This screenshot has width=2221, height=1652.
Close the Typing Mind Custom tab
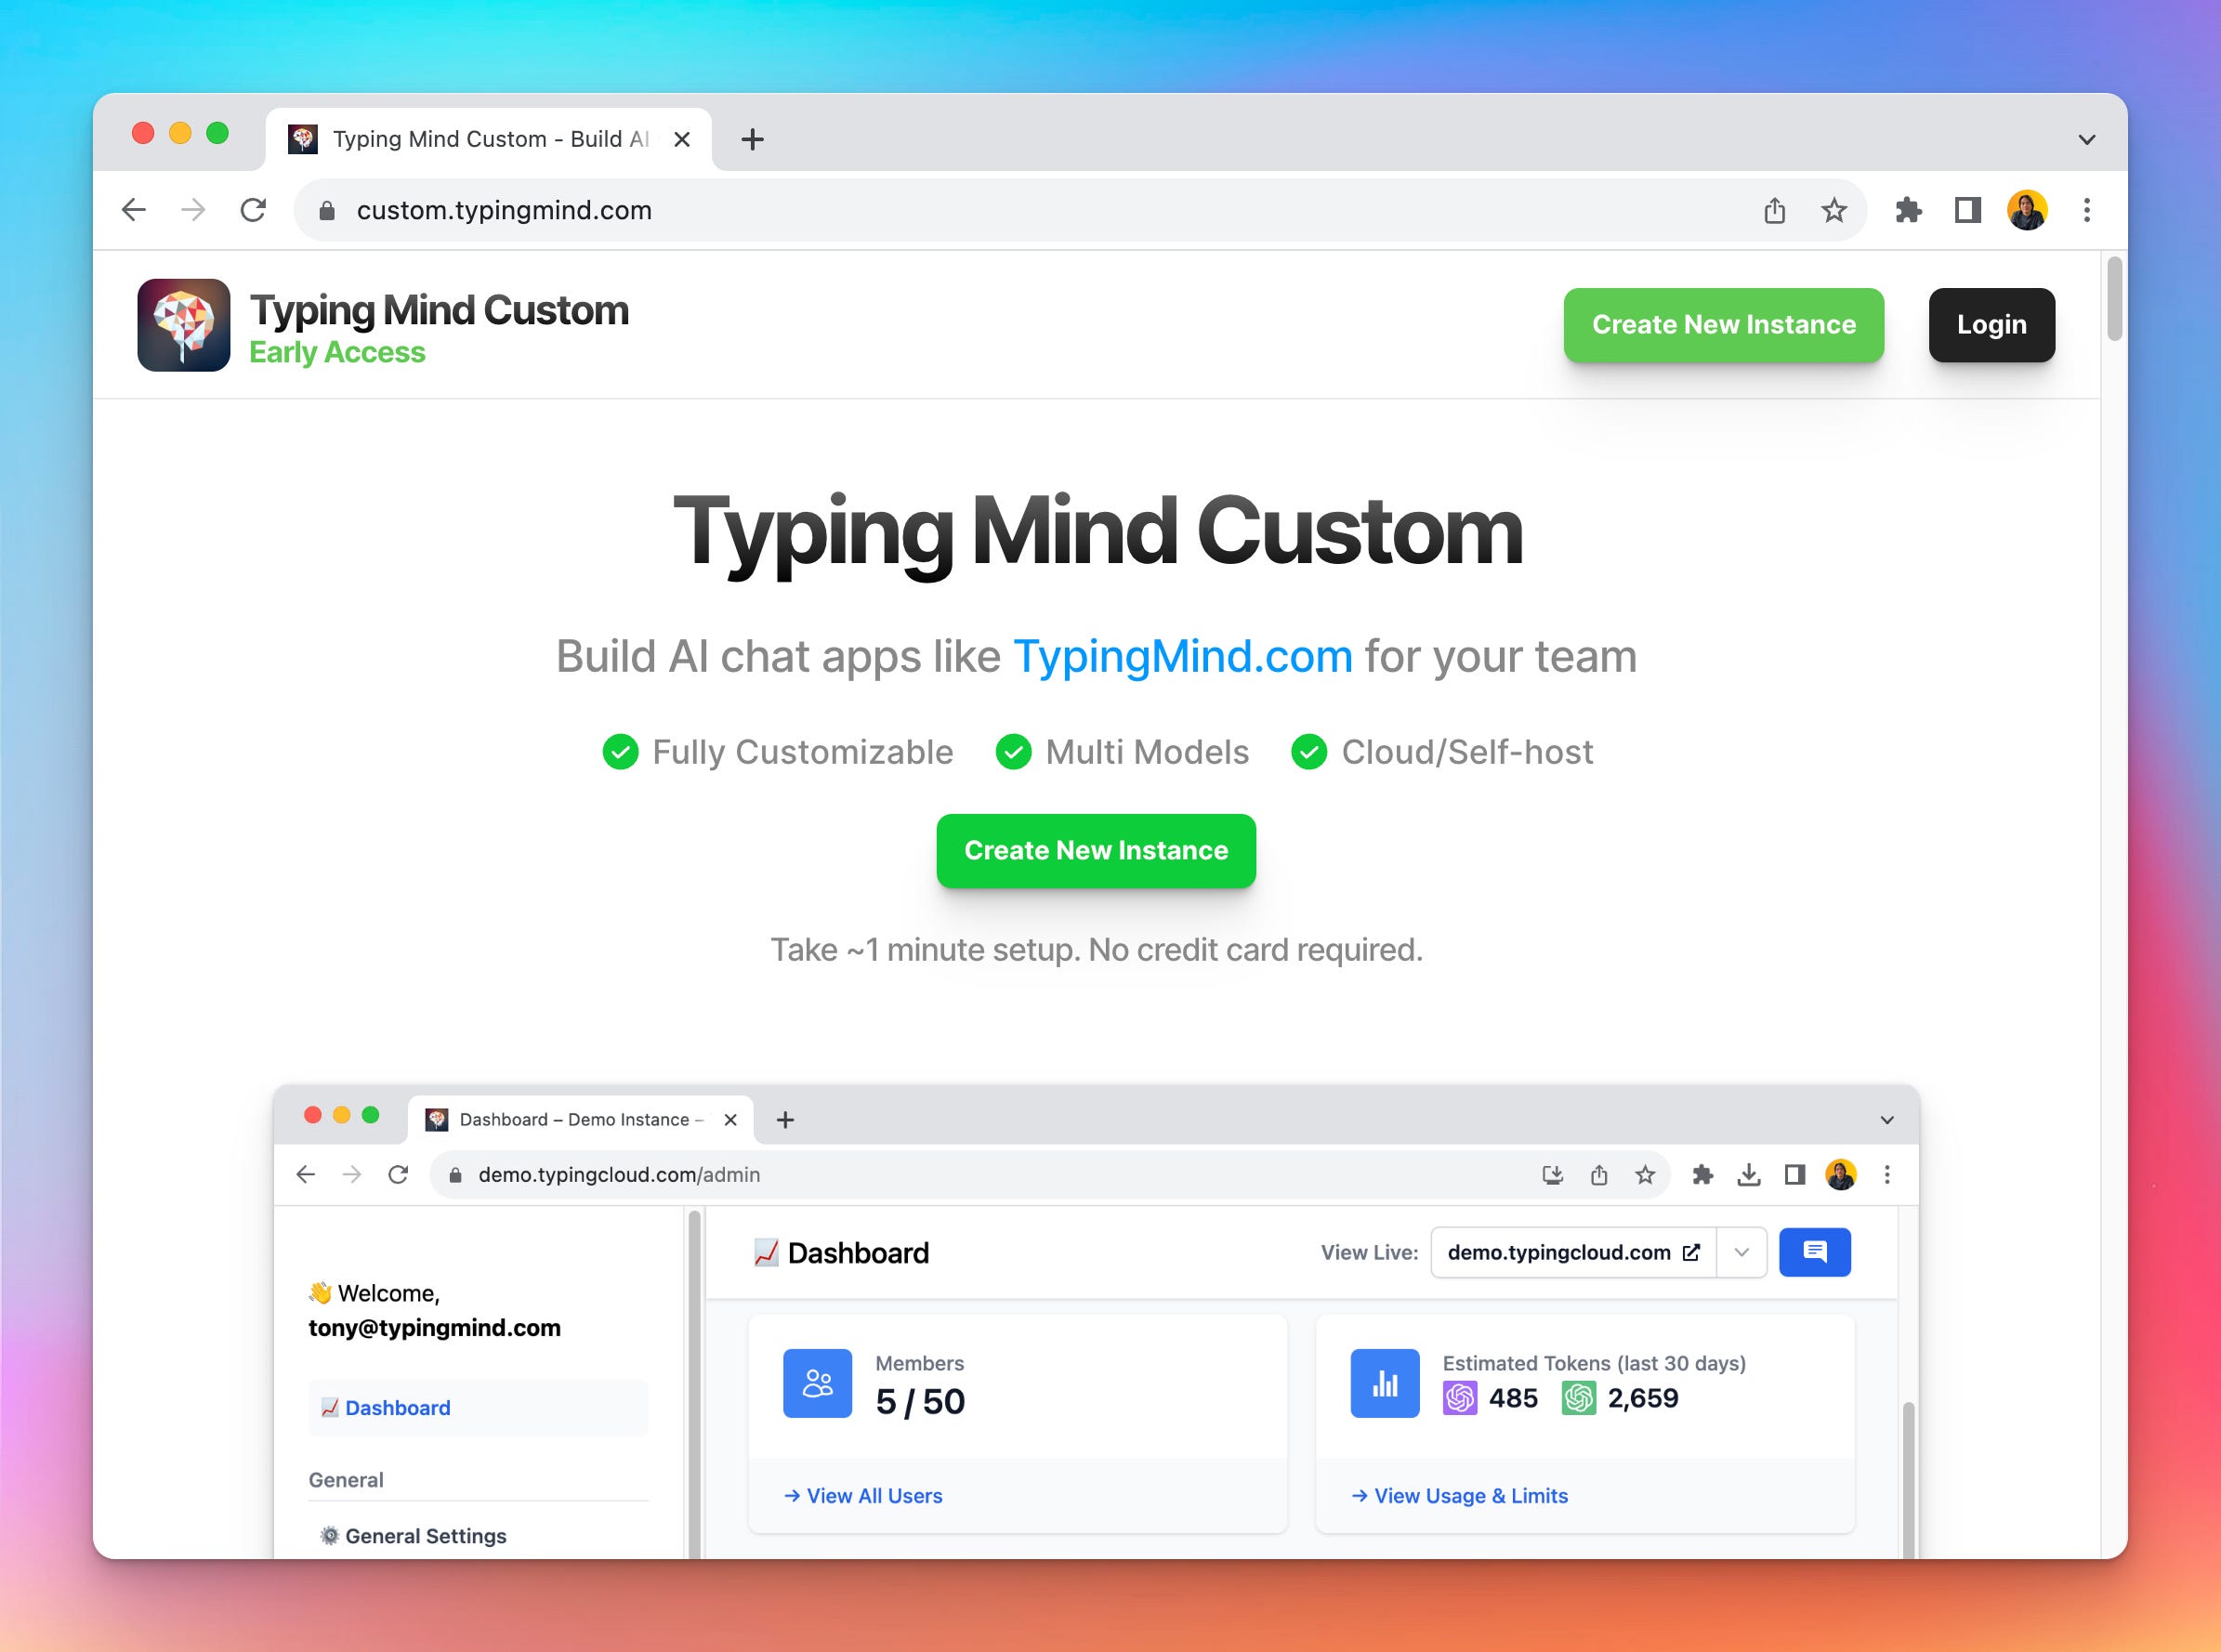pos(682,139)
